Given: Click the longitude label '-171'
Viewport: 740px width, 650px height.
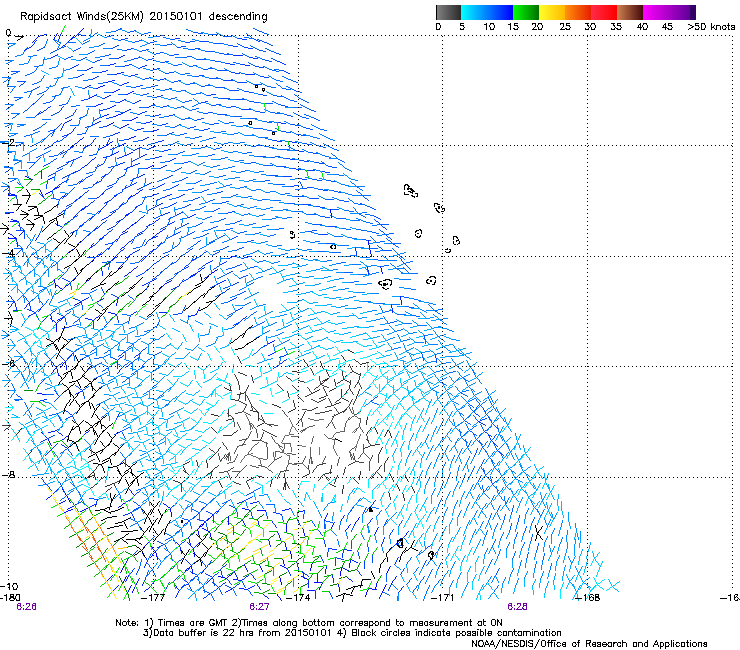Looking at the screenshot, I should coord(442,597).
